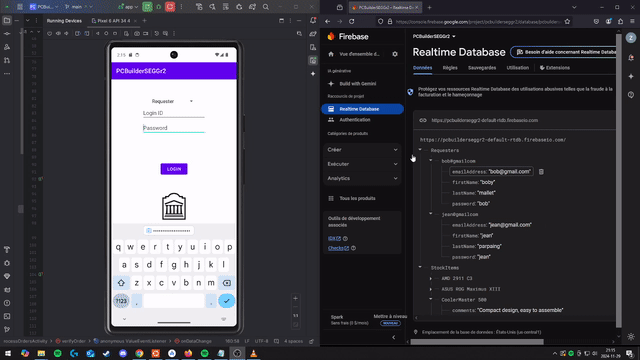Click the horizontal scrollbar under the database view
This screenshot has height=360, width=640.
coord(477,342)
